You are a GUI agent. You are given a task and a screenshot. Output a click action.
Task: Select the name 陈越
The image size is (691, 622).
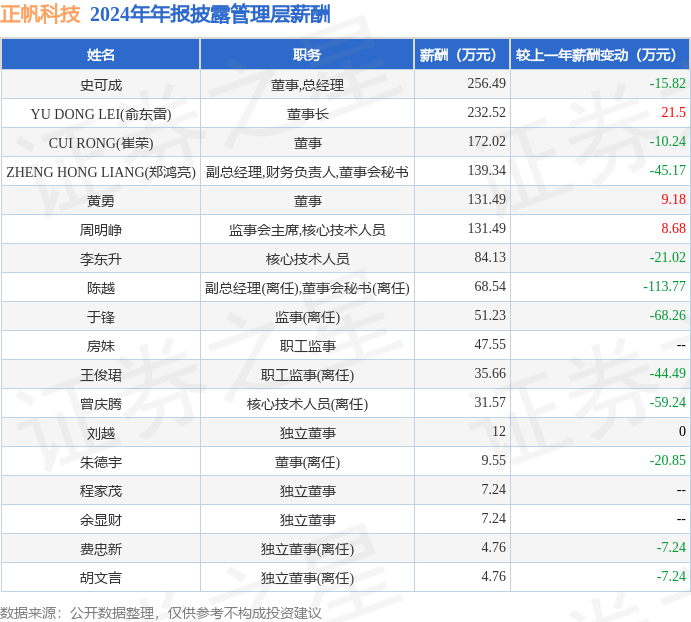pos(101,288)
